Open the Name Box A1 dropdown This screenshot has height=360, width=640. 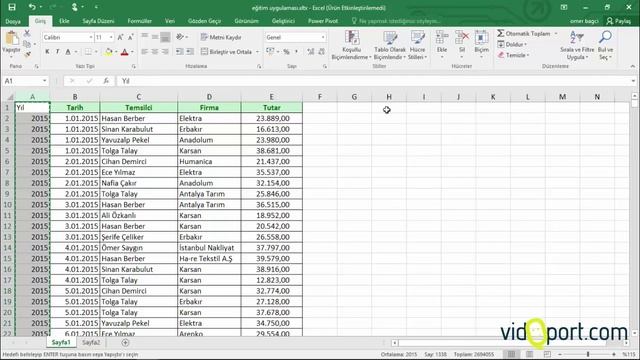tap(44, 81)
